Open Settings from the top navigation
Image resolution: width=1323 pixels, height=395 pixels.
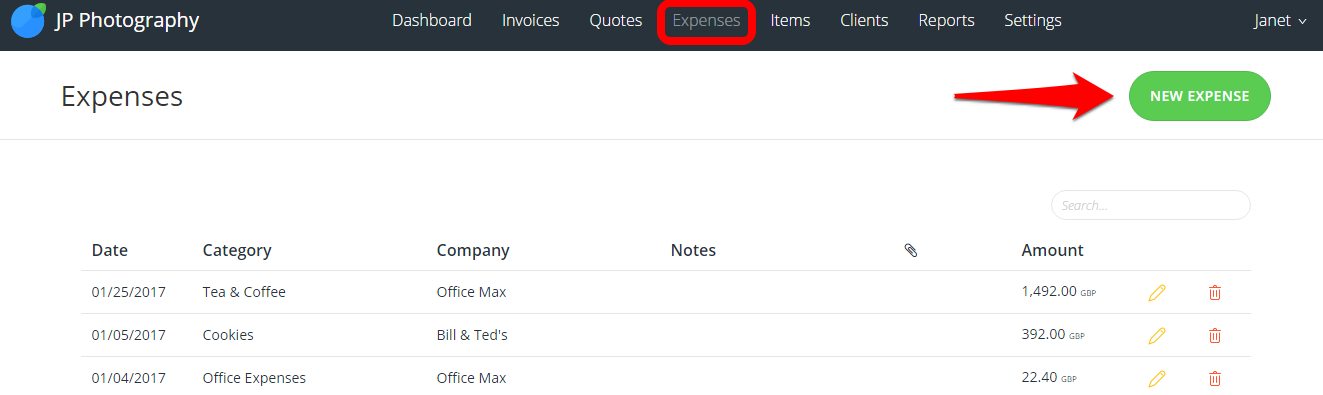[1033, 21]
